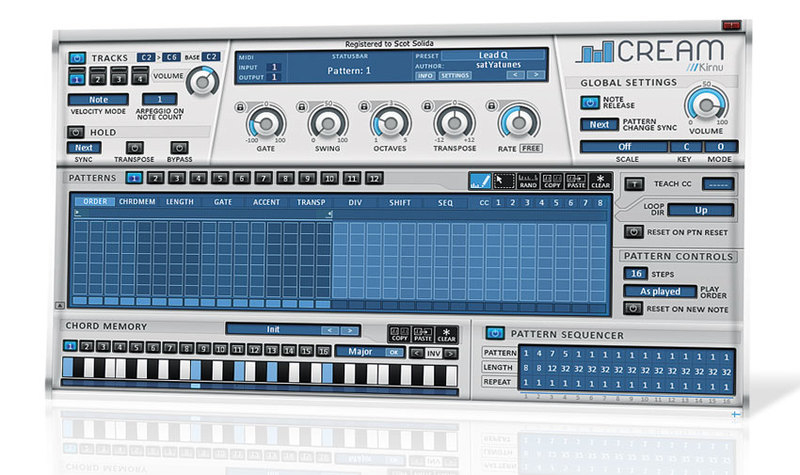Select the pencil draw tool in Patterns
The image size is (800, 475).
(x=483, y=181)
